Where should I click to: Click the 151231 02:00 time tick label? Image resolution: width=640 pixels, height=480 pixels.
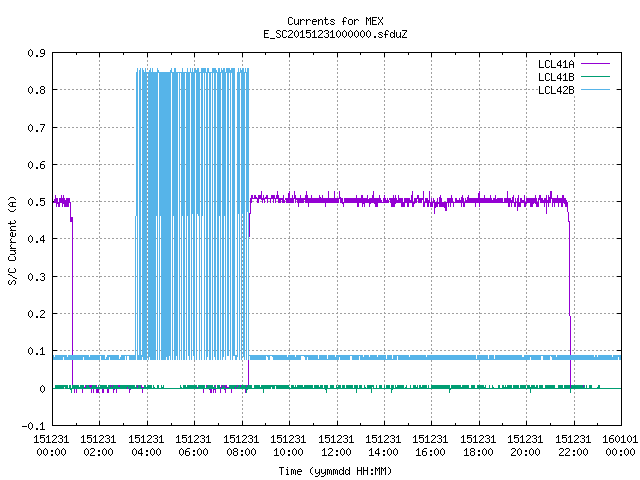tap(98, 445)
